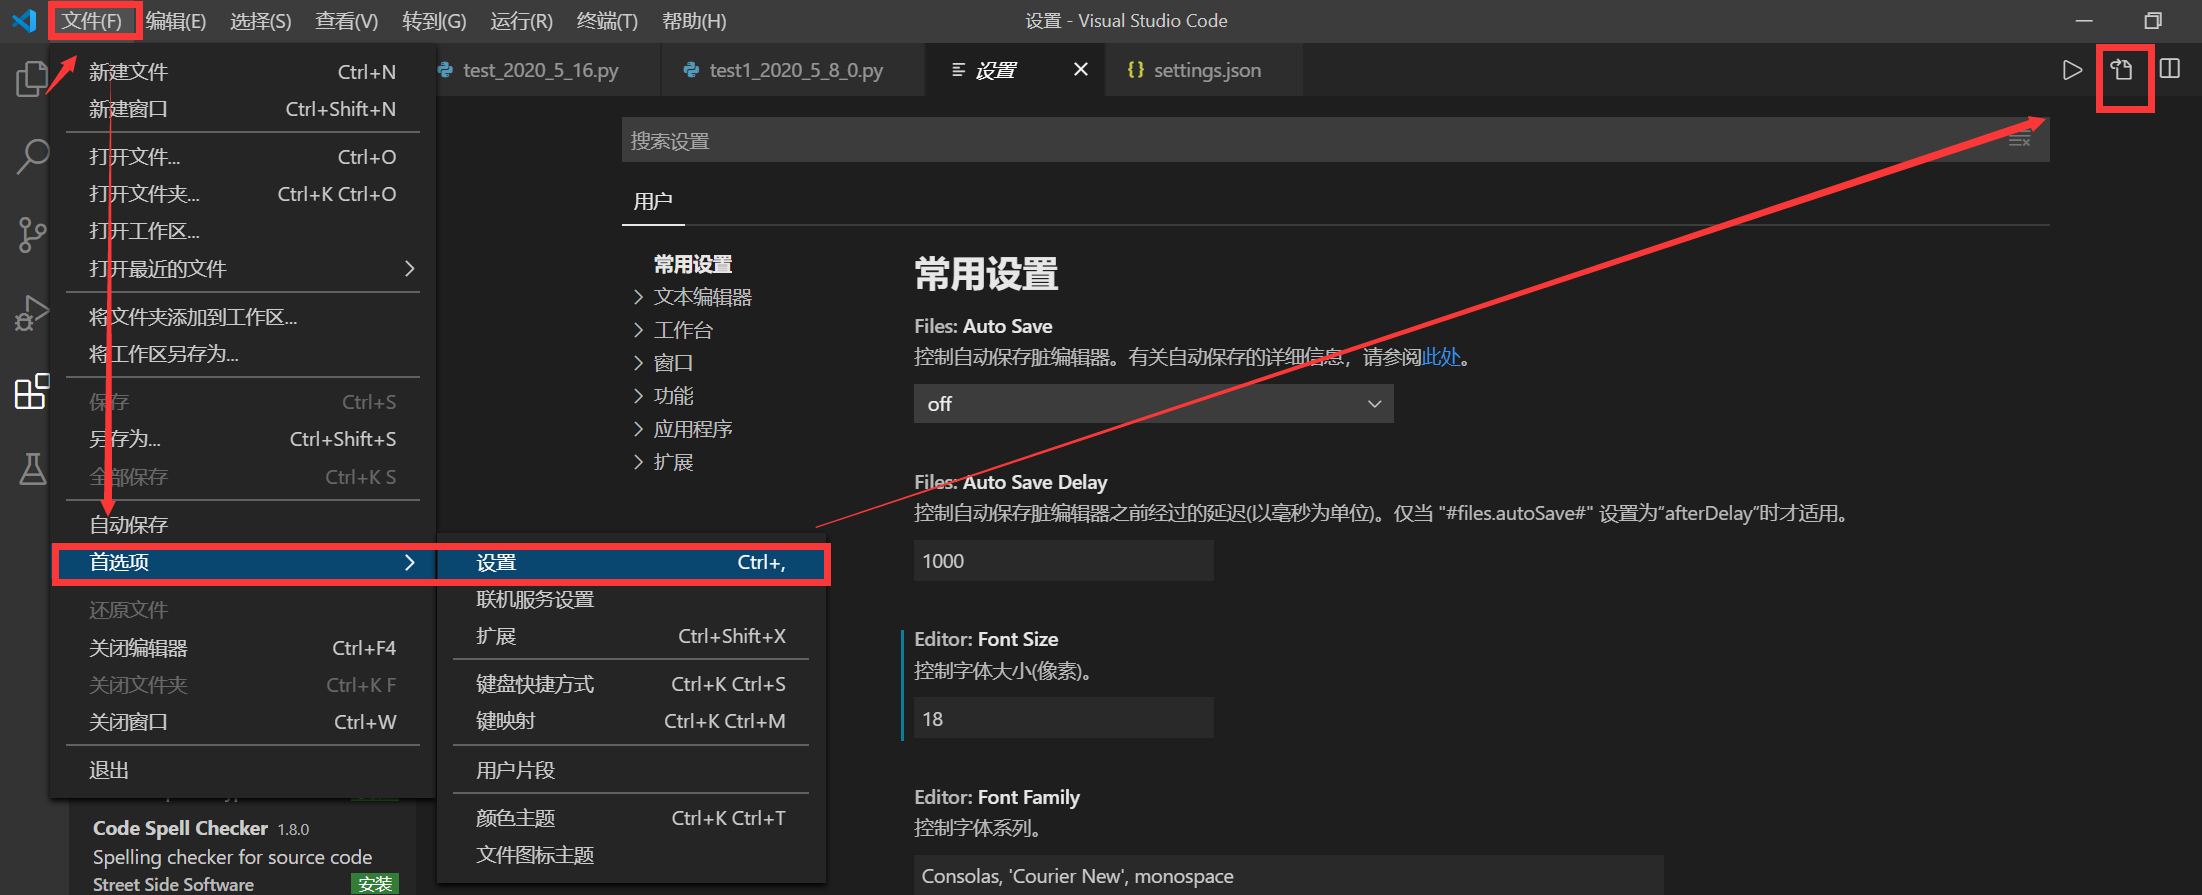Choose 打开文件夹... menu item
Image resolution: width=2202 pixels, height=895 pixels.
tap(242, 194)
